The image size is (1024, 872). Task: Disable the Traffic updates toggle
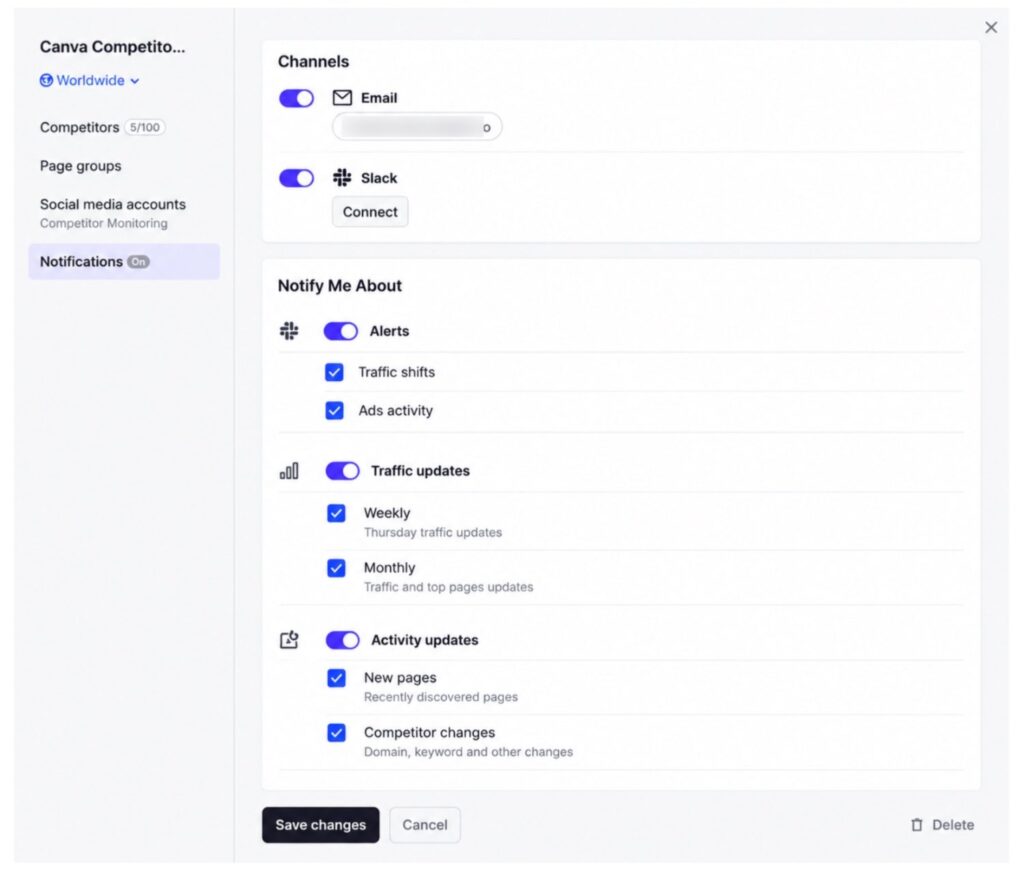coord(342,471)
